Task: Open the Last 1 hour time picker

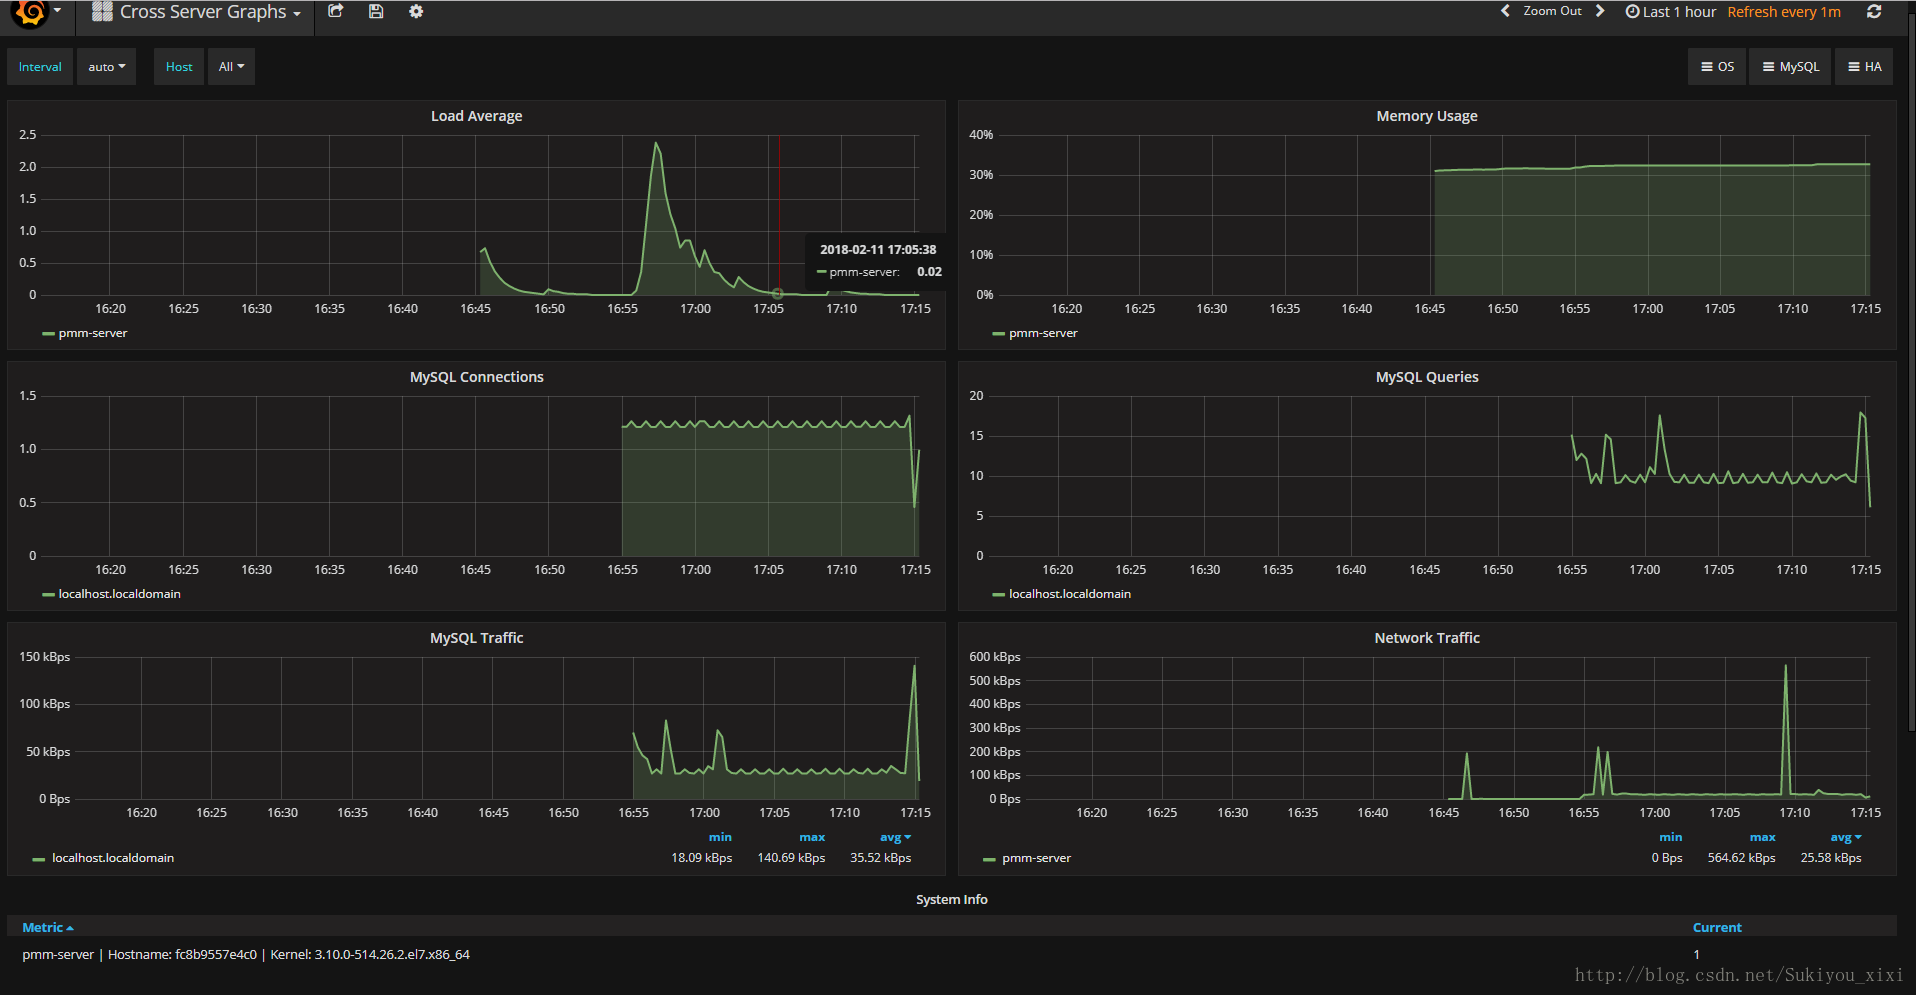Action: point(1670,12)
